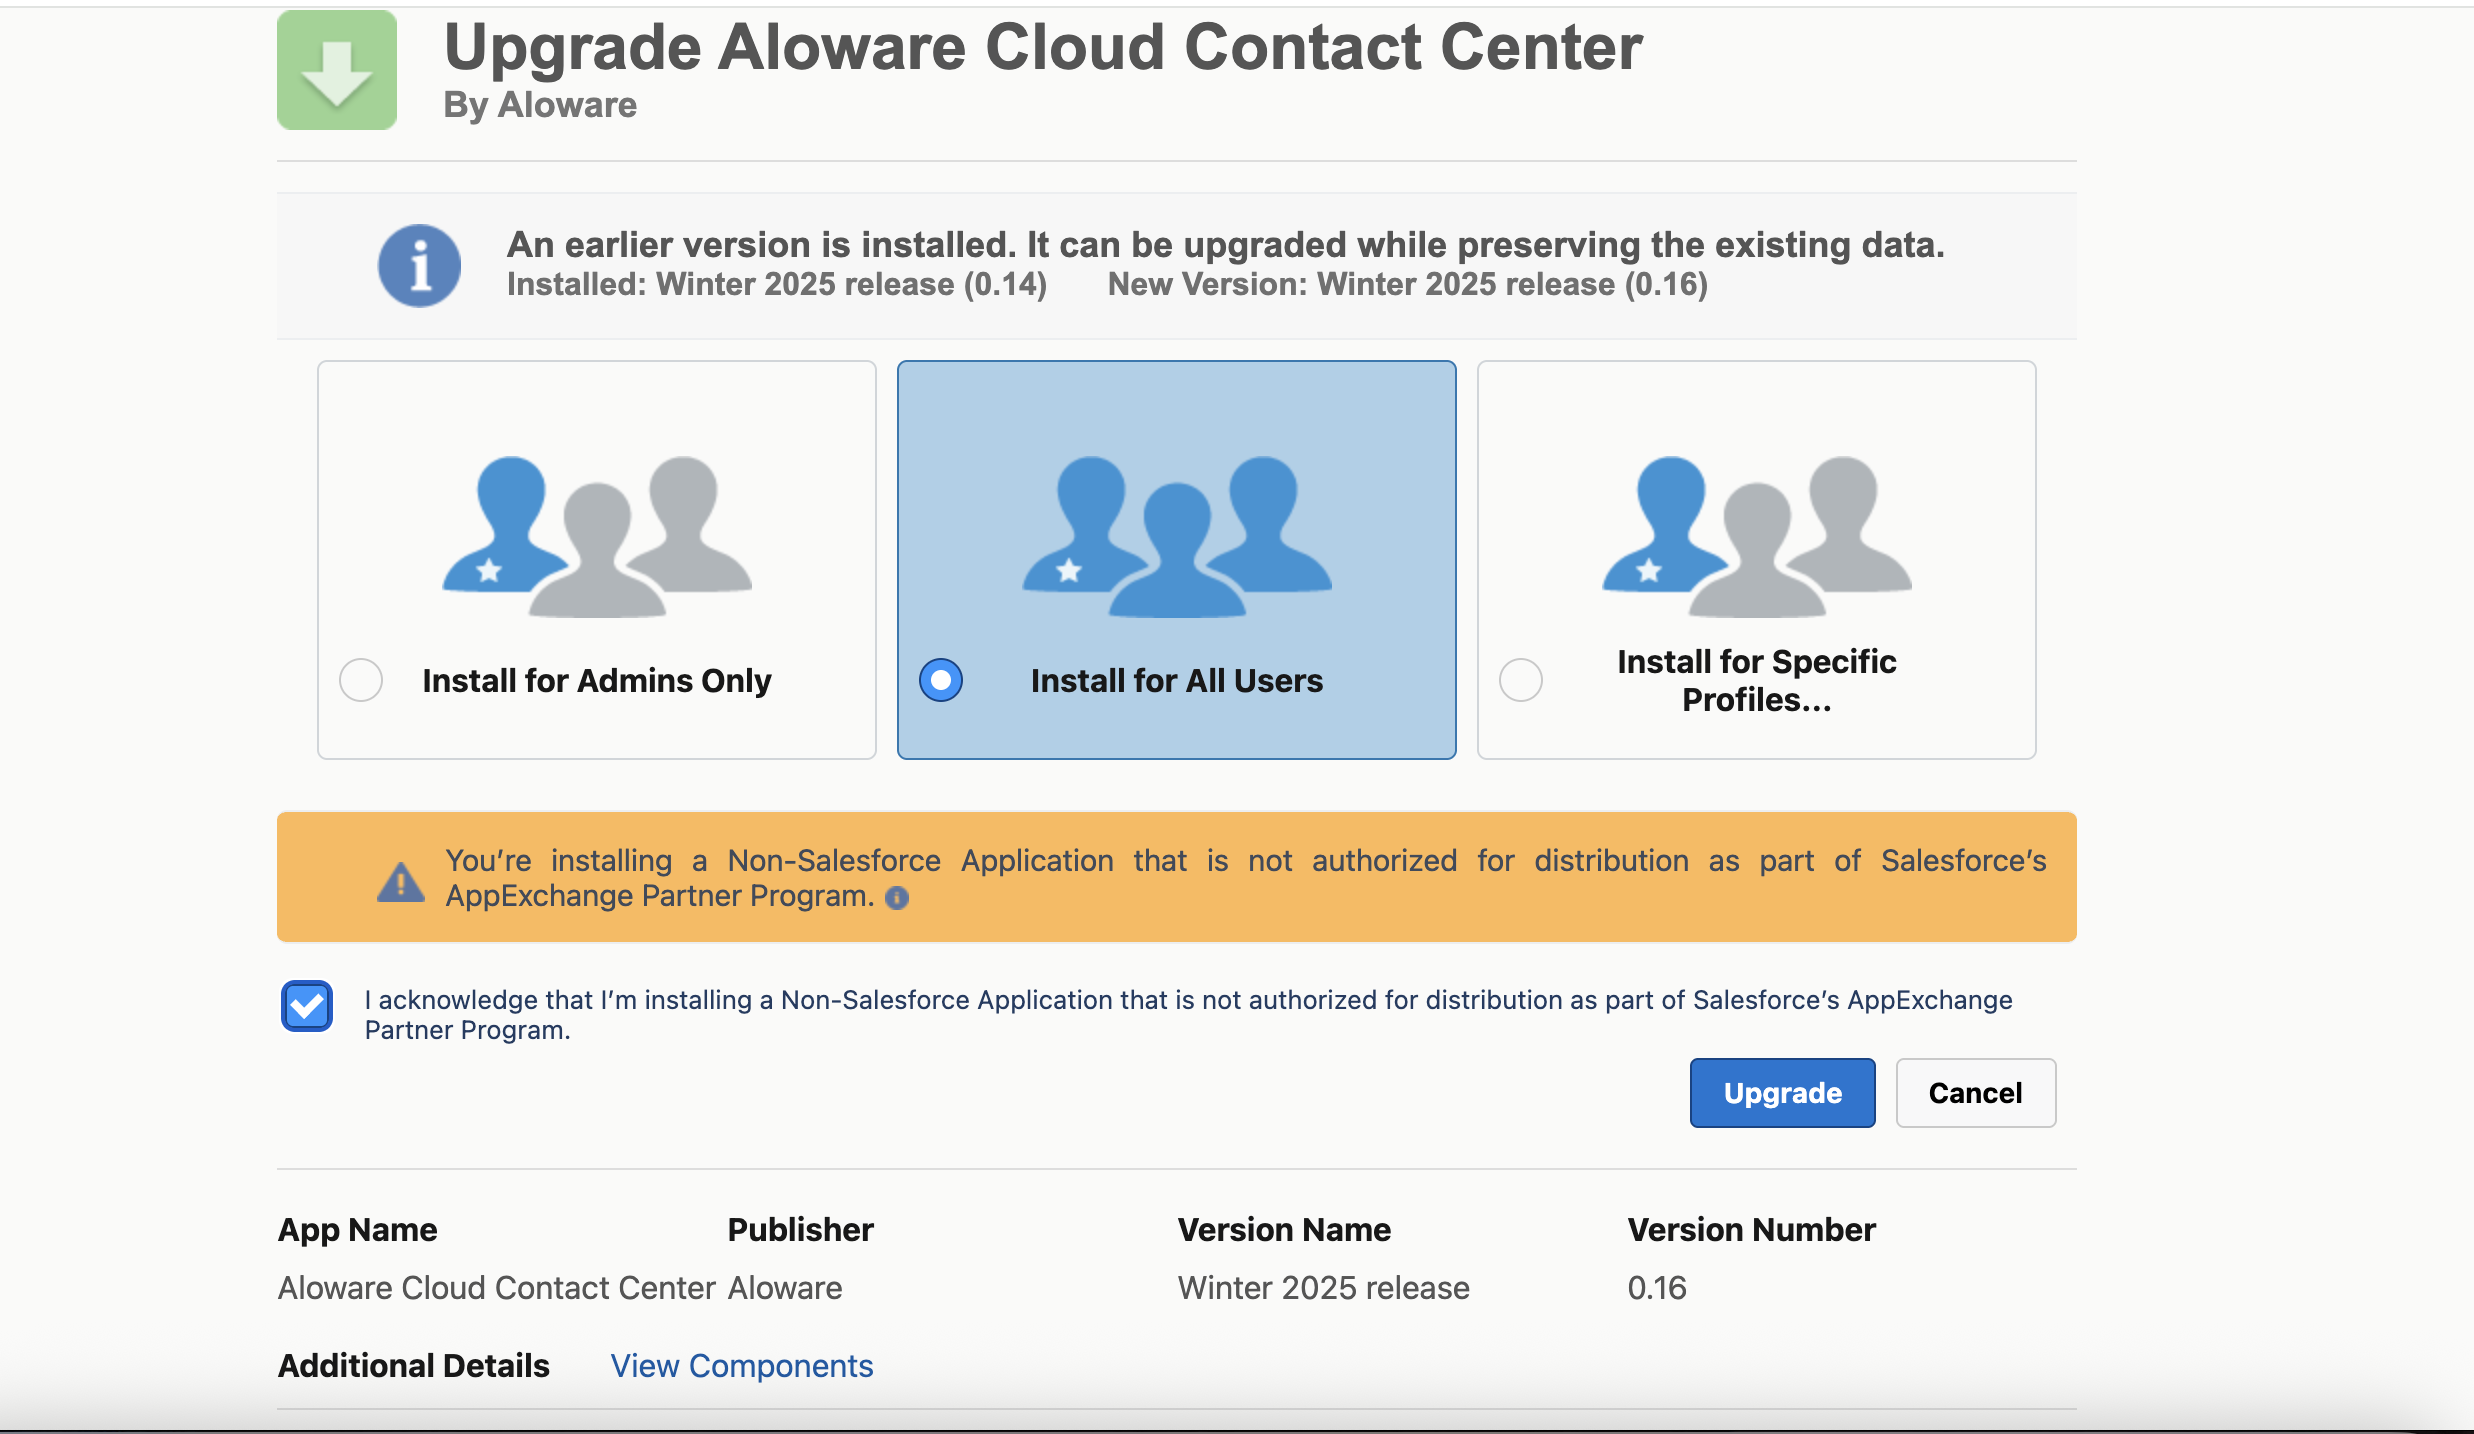Click the Cancel button

(x=1975, y=1093)
